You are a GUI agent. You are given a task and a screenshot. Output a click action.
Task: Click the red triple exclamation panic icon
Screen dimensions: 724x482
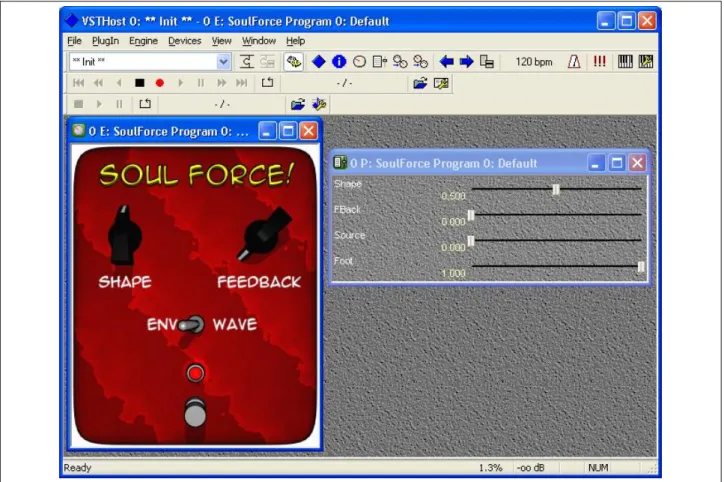tap(599, 61)
